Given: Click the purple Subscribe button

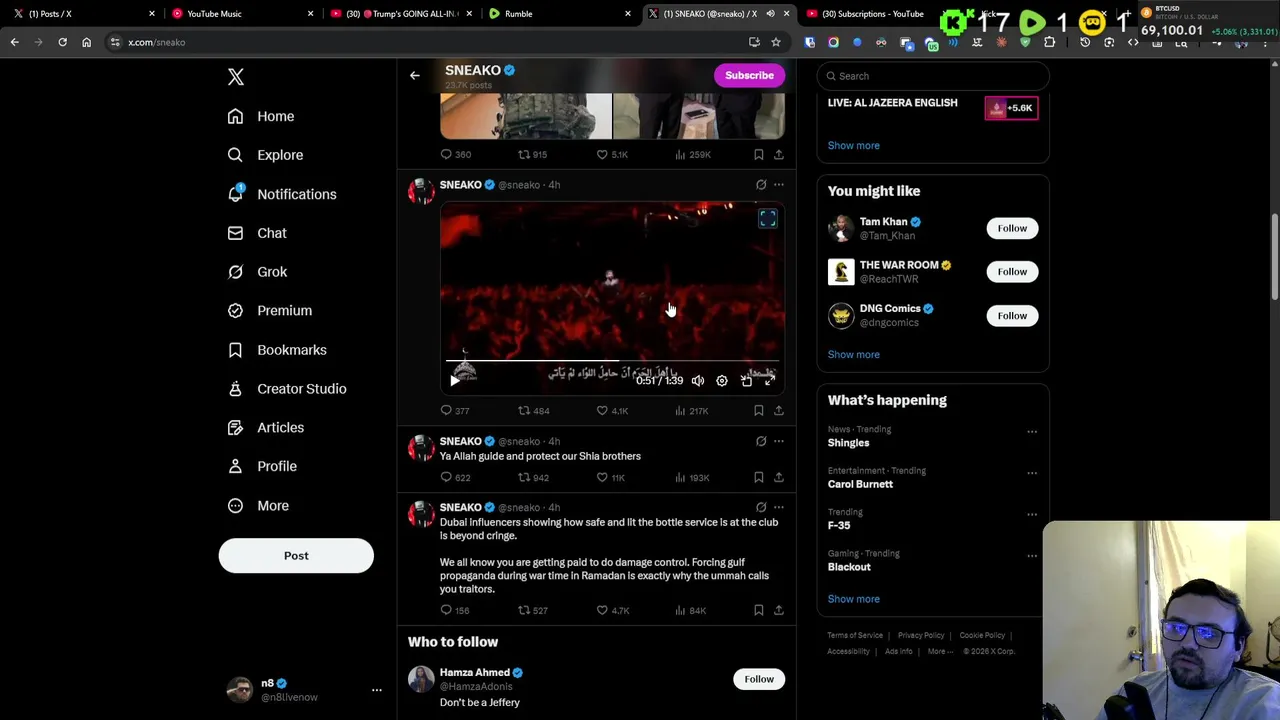Looking at the screenshot, I should click(x=749, y=75).
